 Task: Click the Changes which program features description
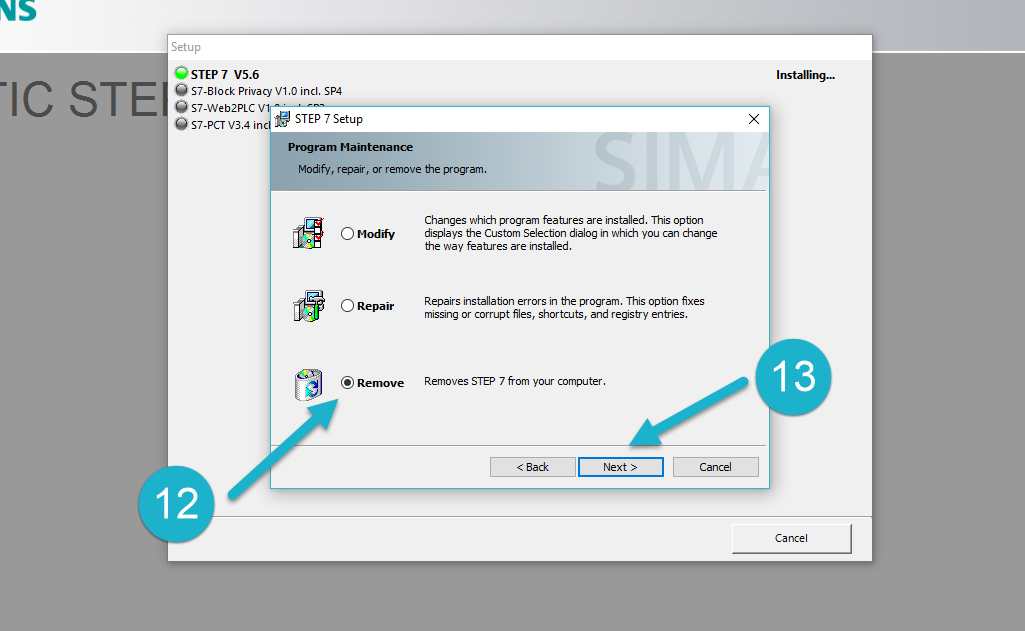point(571,233)
